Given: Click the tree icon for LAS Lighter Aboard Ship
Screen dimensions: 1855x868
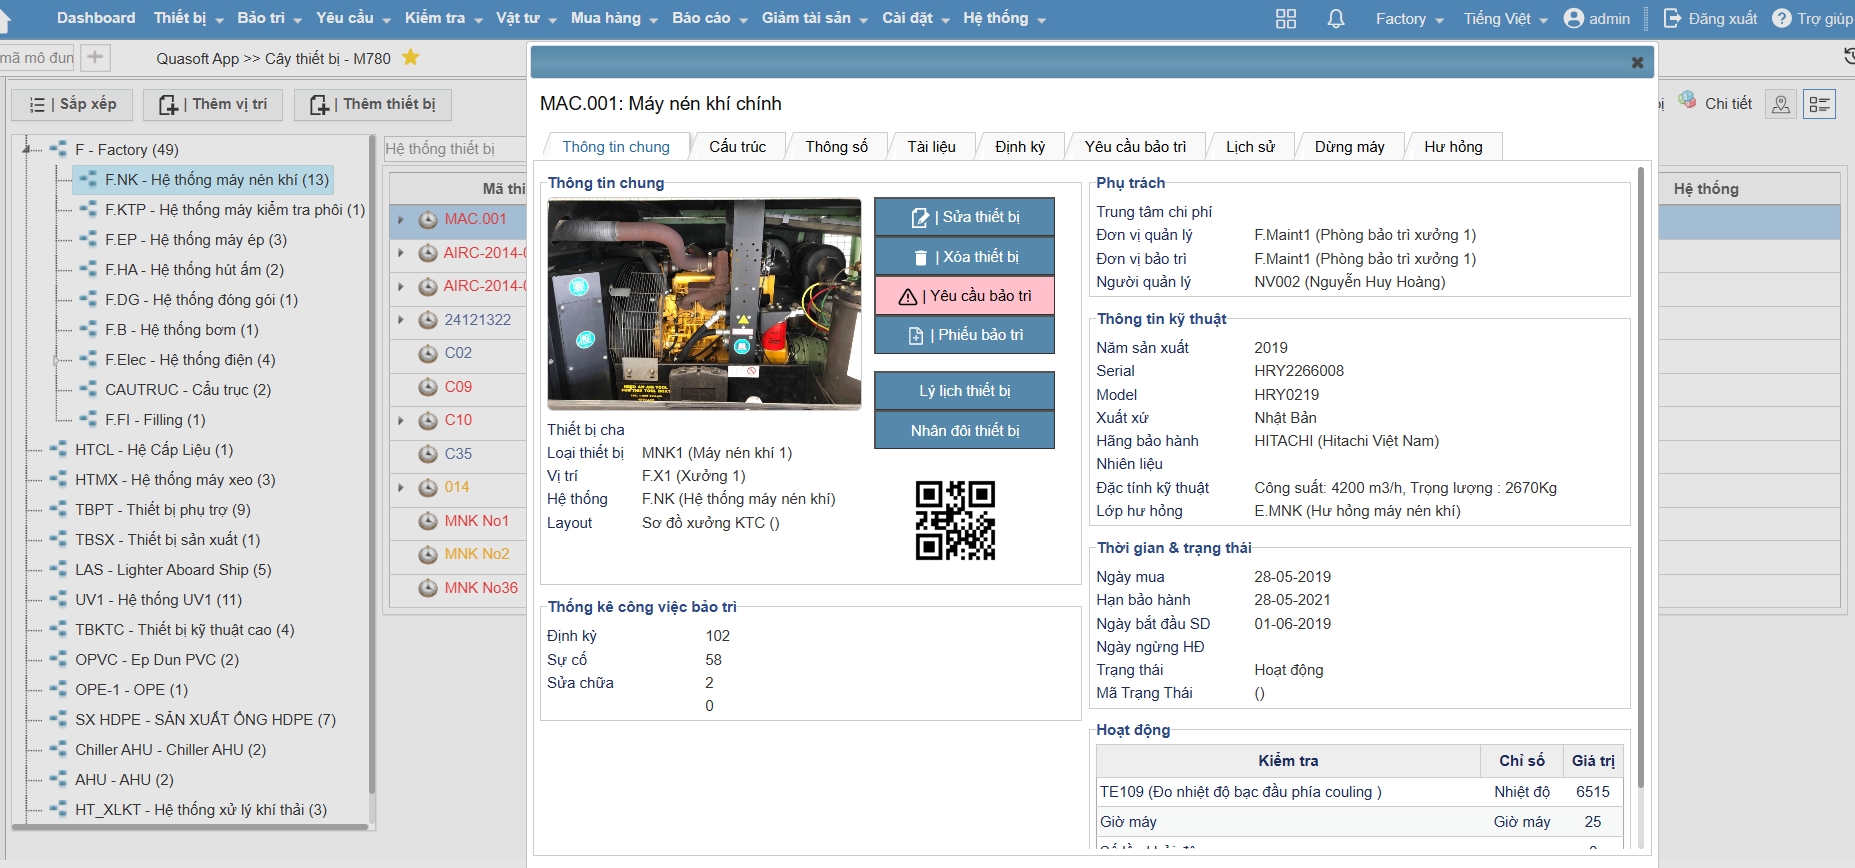Looking at the screenshot, I should 59,570.
